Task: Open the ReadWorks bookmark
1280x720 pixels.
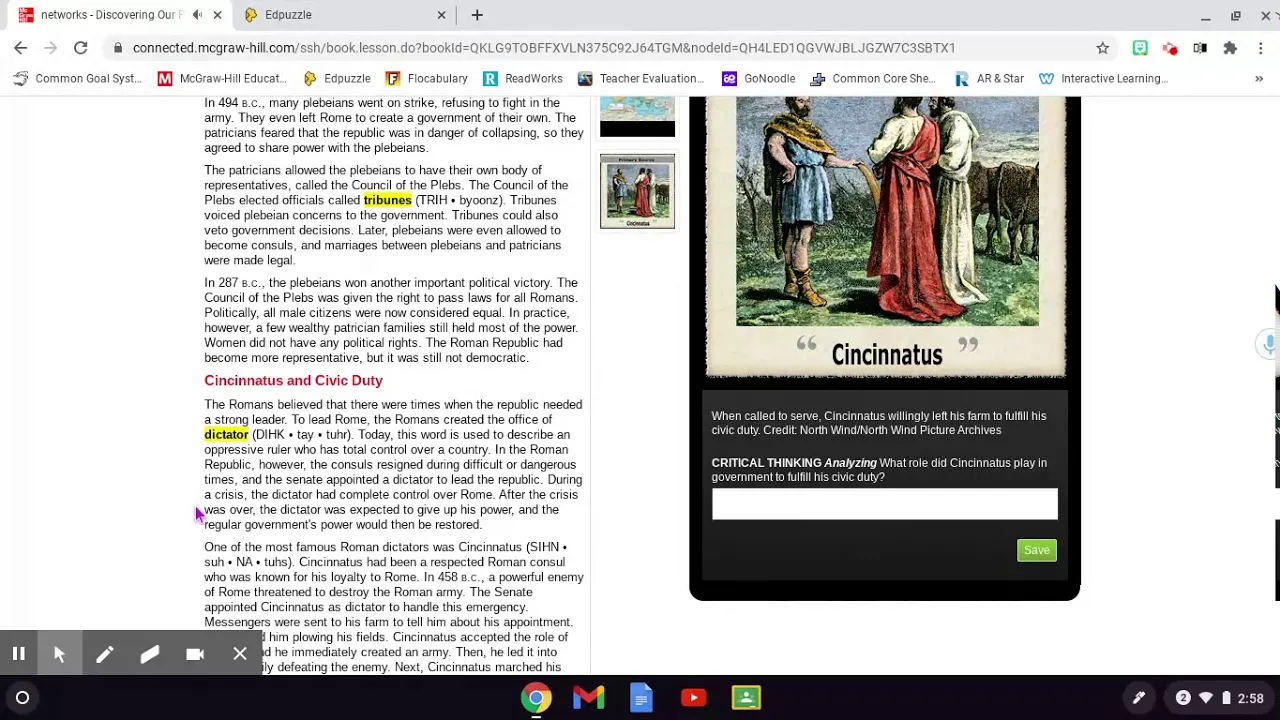Action: click(522, 78)
